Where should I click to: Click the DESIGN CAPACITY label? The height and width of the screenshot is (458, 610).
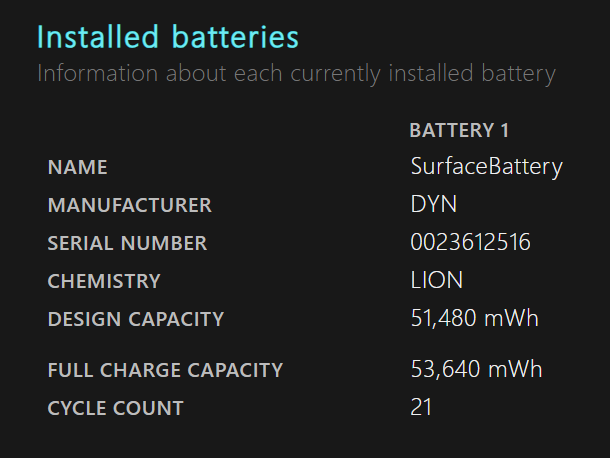point(136,319)
